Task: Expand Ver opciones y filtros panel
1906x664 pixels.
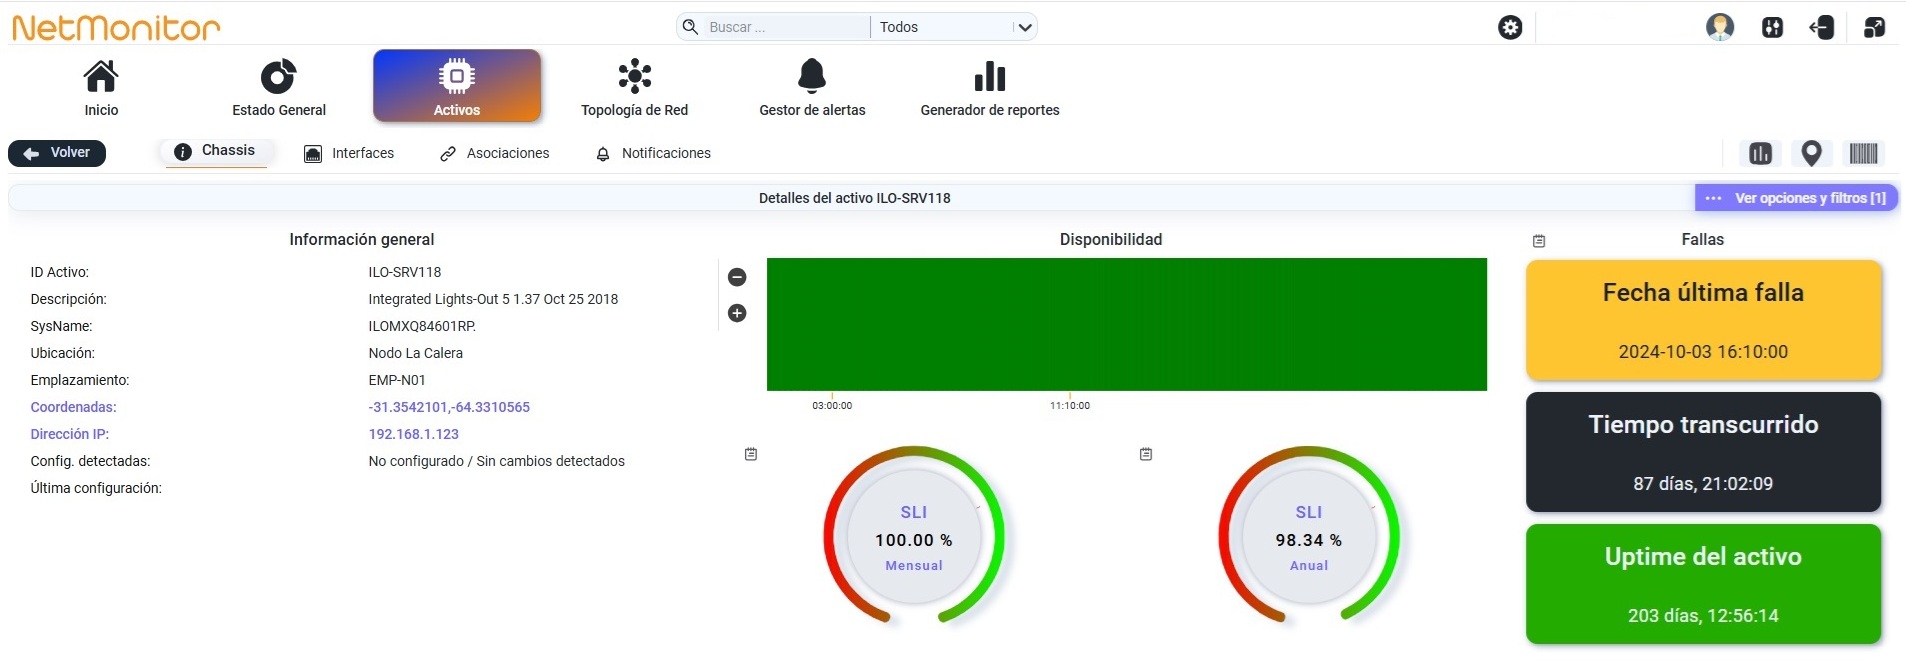Action: click(x=1796, y=198)
